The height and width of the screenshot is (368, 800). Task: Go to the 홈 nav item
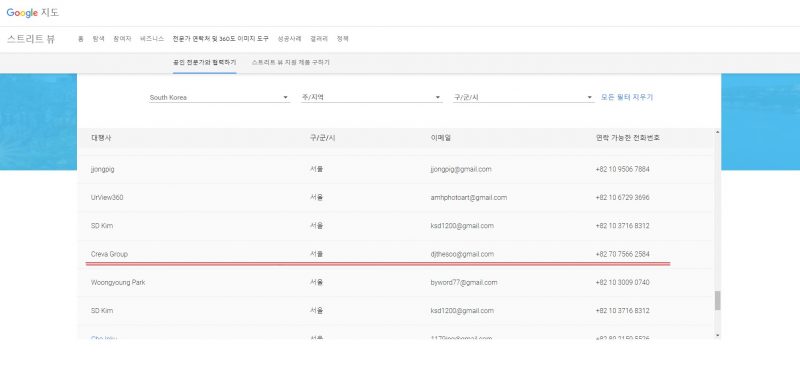pyautogui.click(x=81, y=39)
